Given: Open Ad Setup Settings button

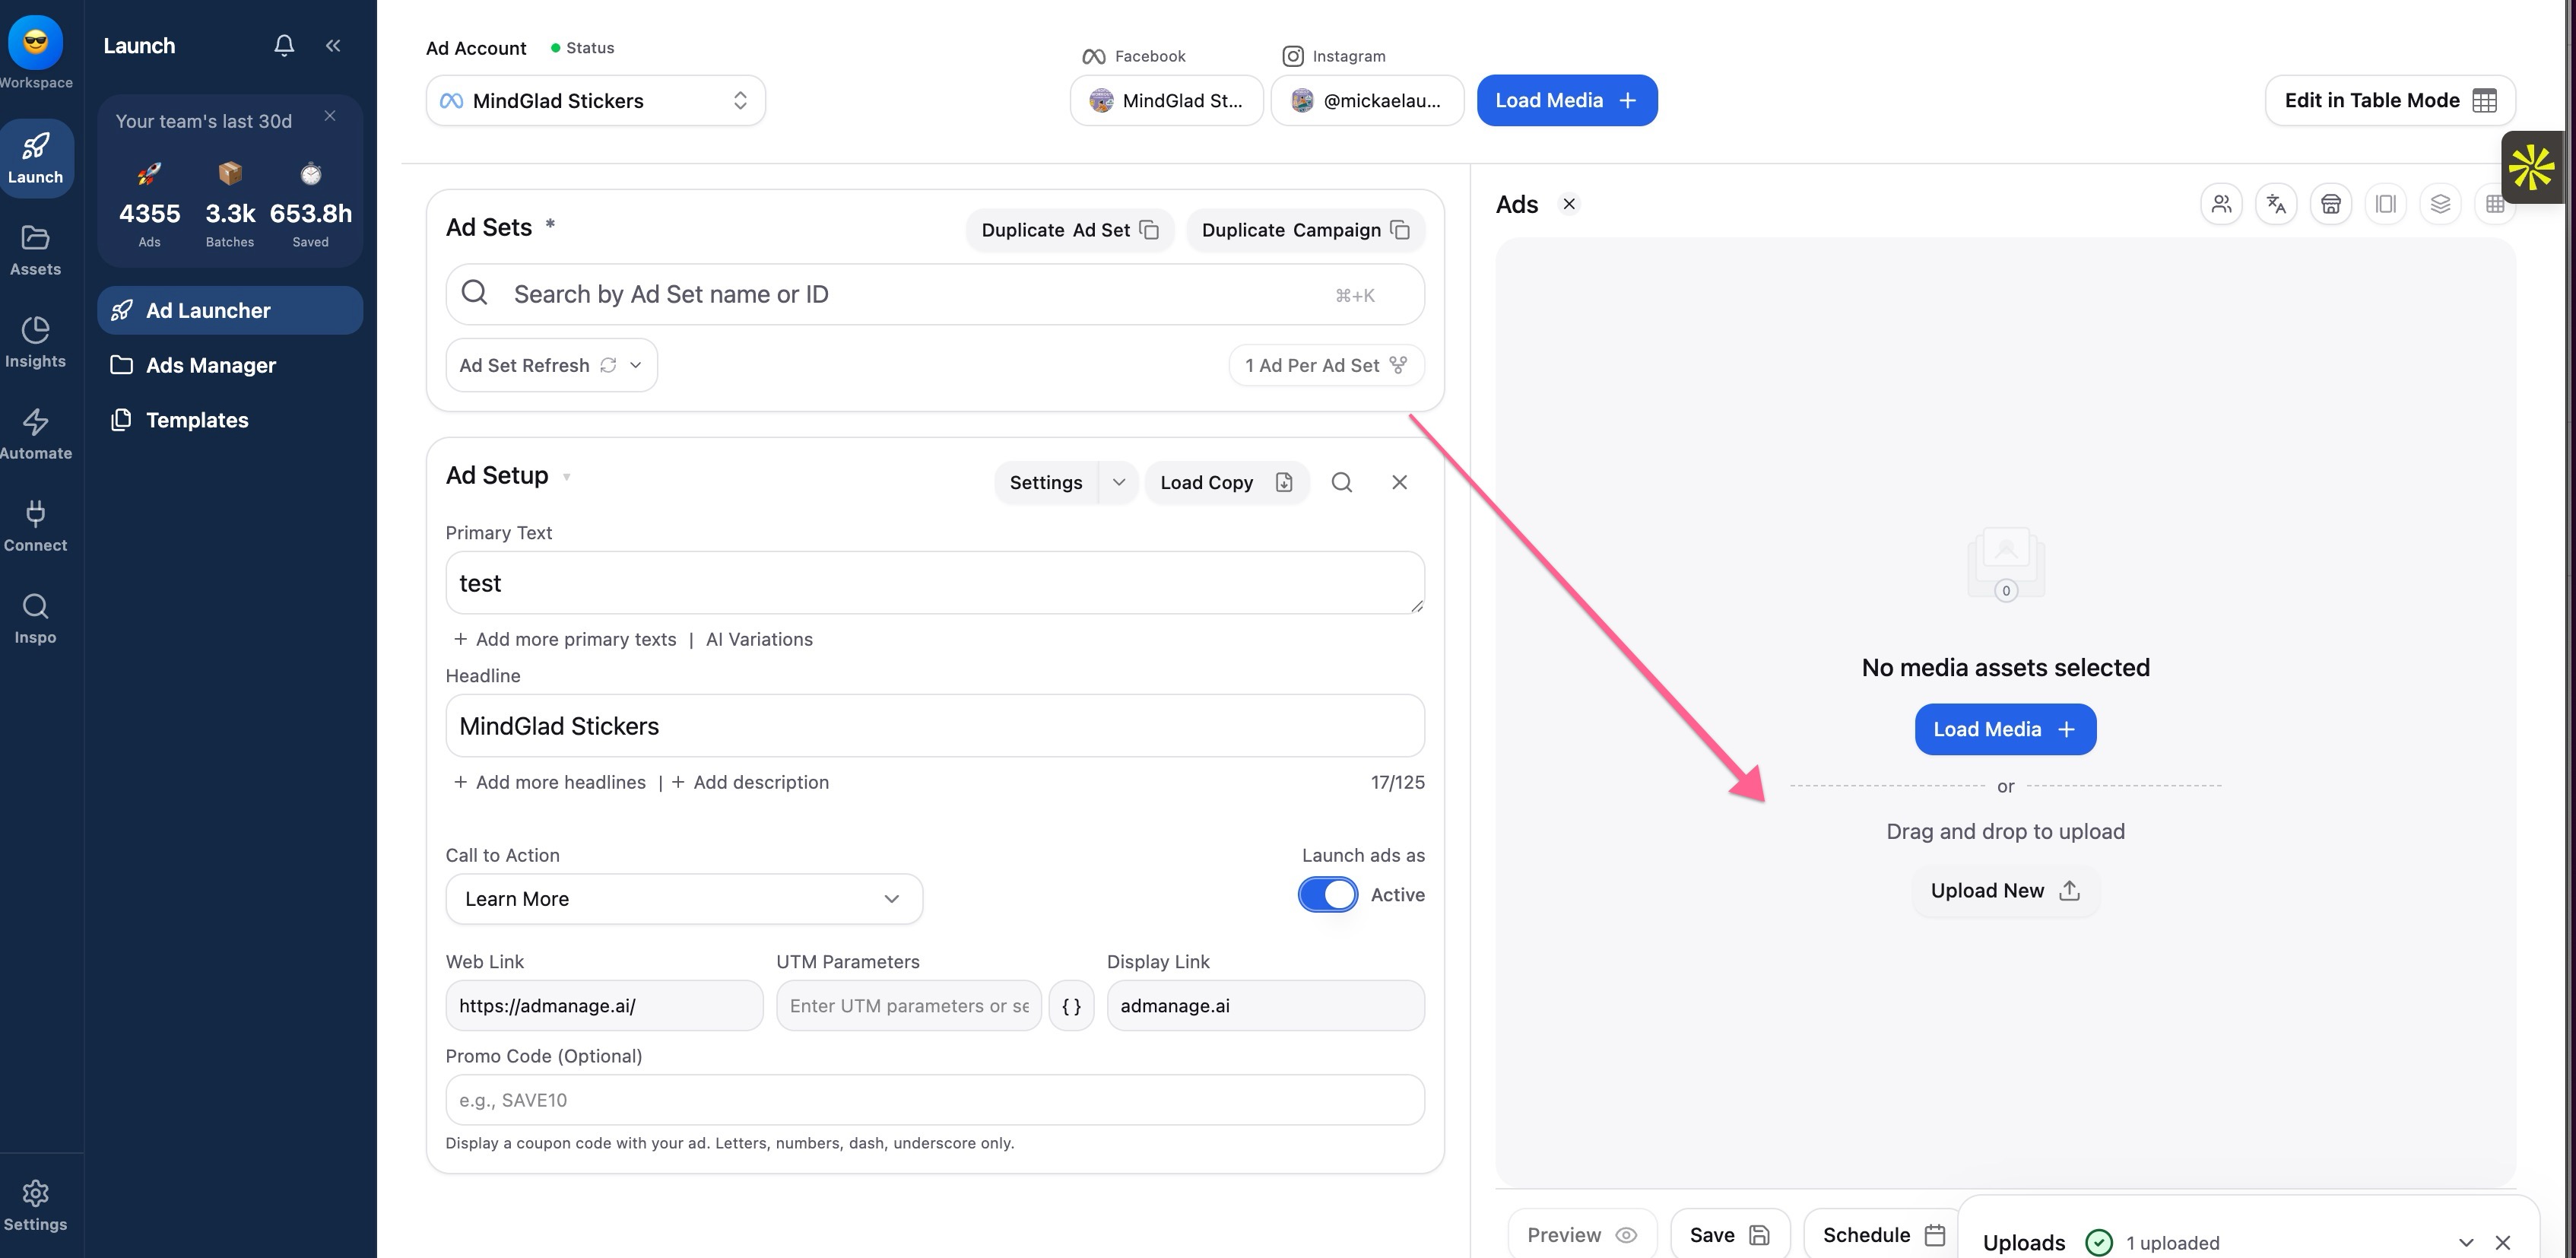Looking at the screenshot, I should coord(1046,482).
